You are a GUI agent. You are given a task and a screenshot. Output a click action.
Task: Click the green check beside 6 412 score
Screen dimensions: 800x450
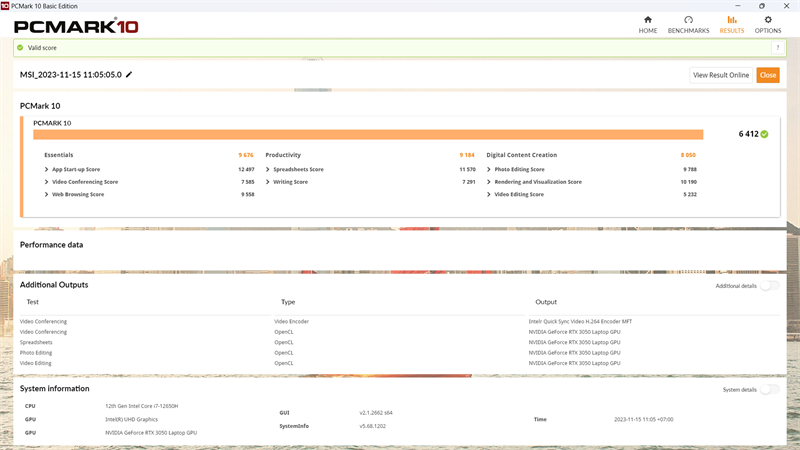[x=764, y=134]
